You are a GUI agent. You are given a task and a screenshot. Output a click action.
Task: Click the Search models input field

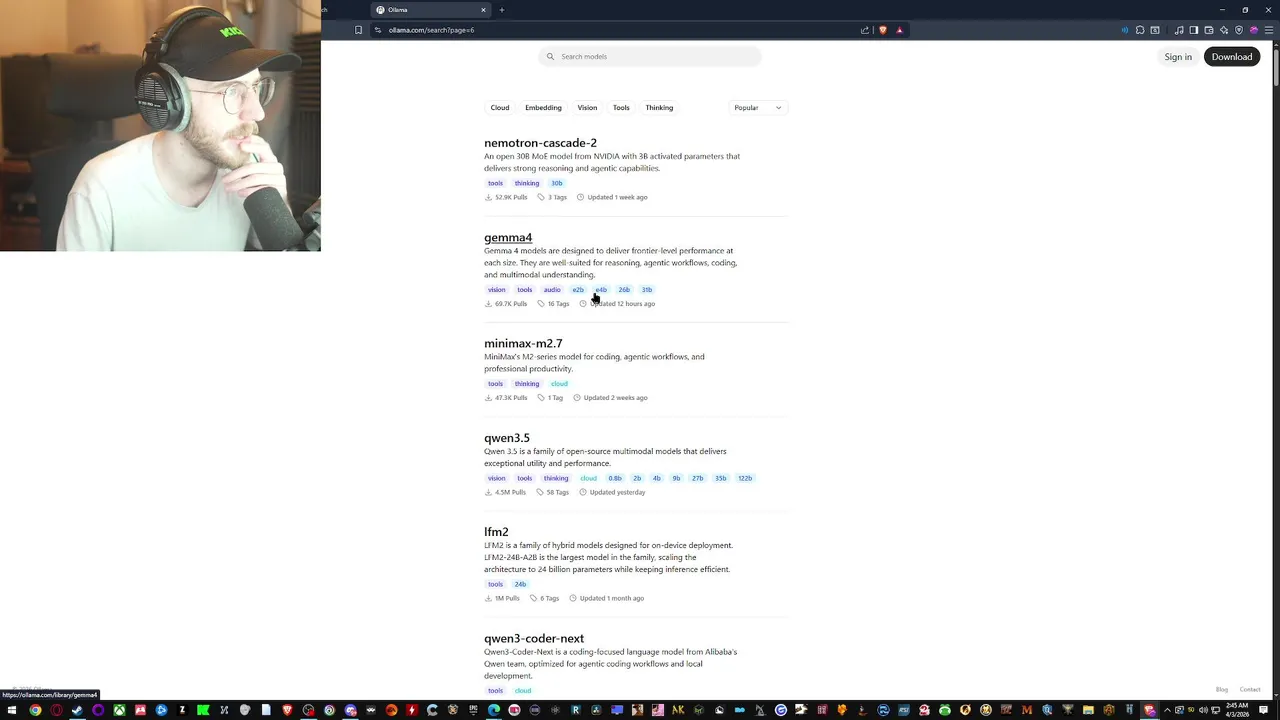(x=650, y=57)
